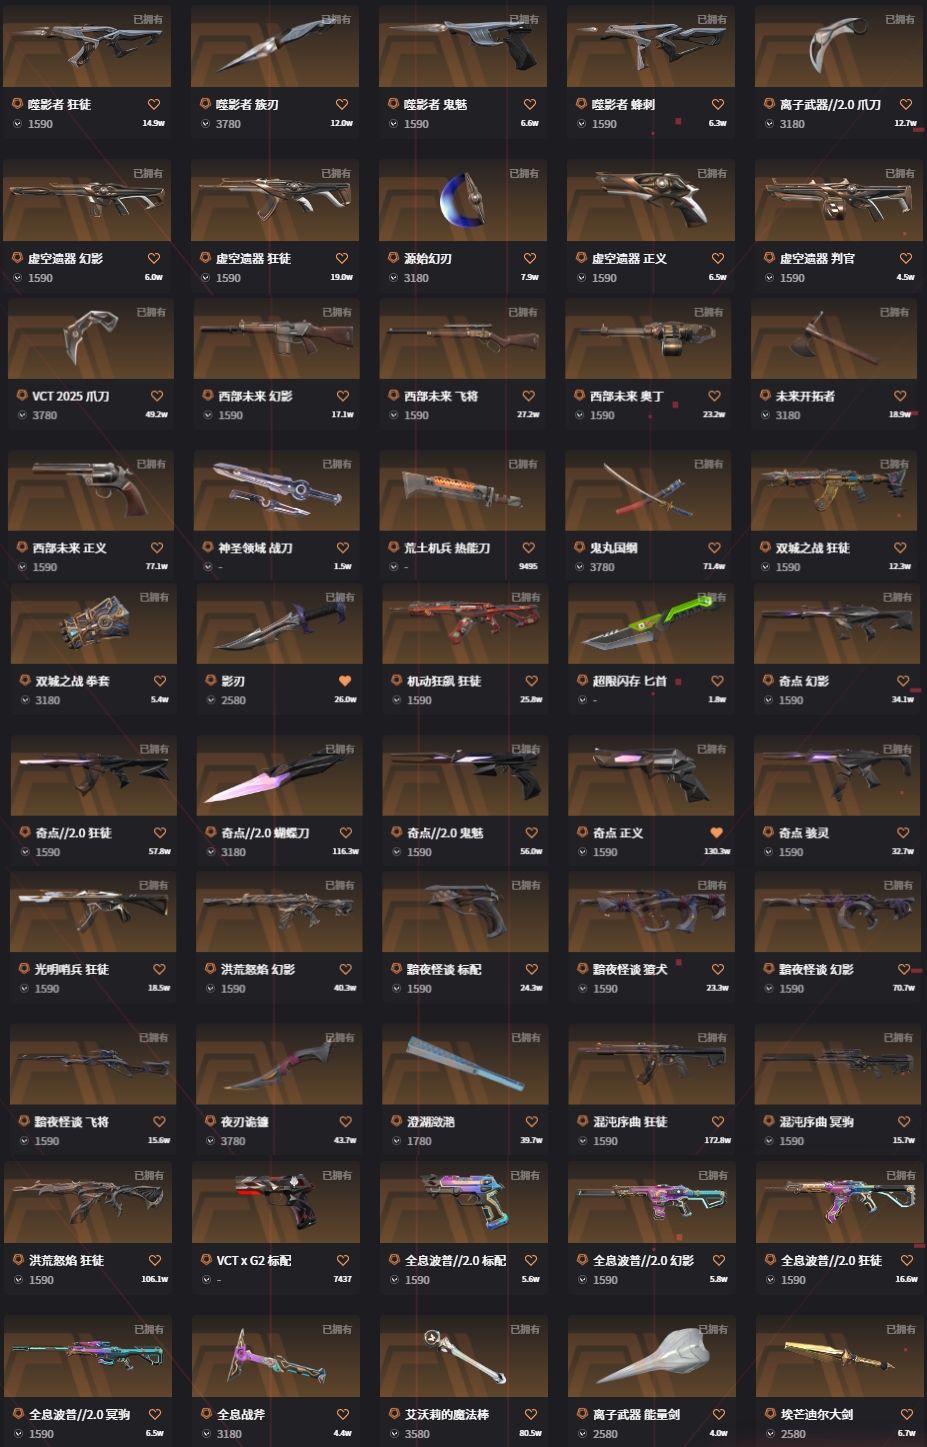The image size is (927, 1447).
Task: Toggle the heart icon for 鬼丸国纲
Action: pos(714,548)
